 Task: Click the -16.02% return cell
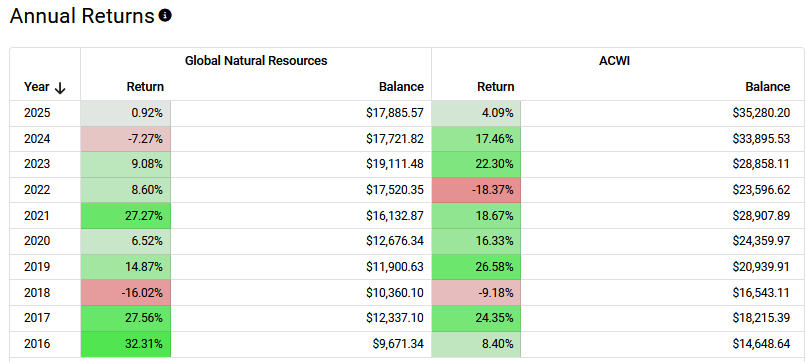point(126,292)
